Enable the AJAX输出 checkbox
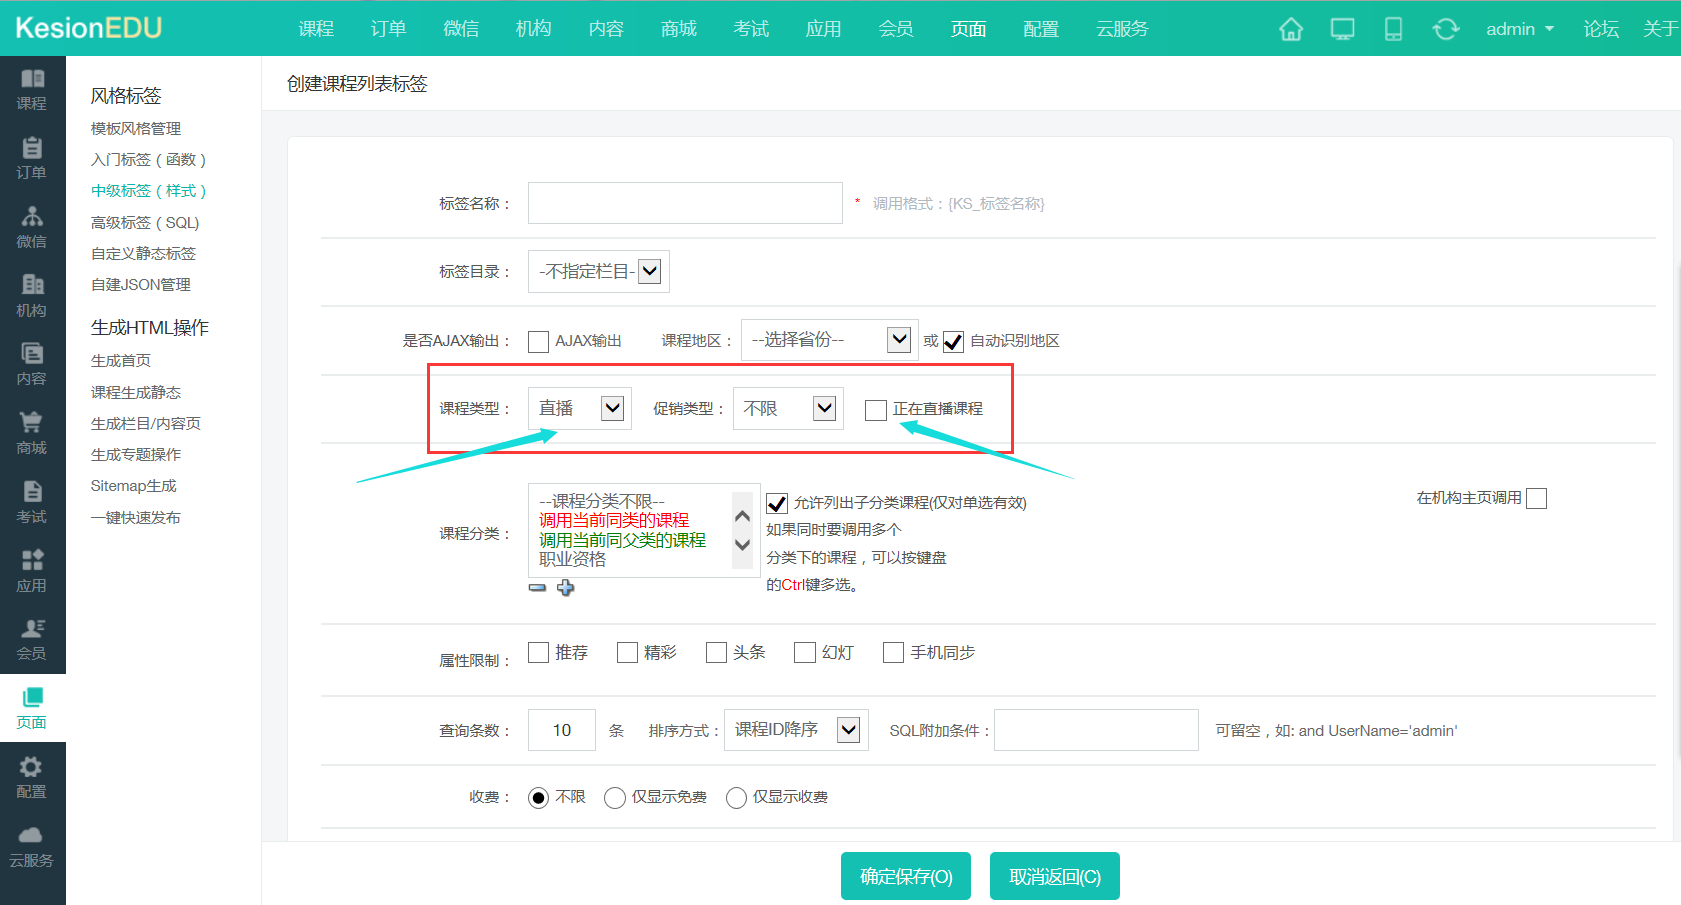1681x905 pixels. 538,342
